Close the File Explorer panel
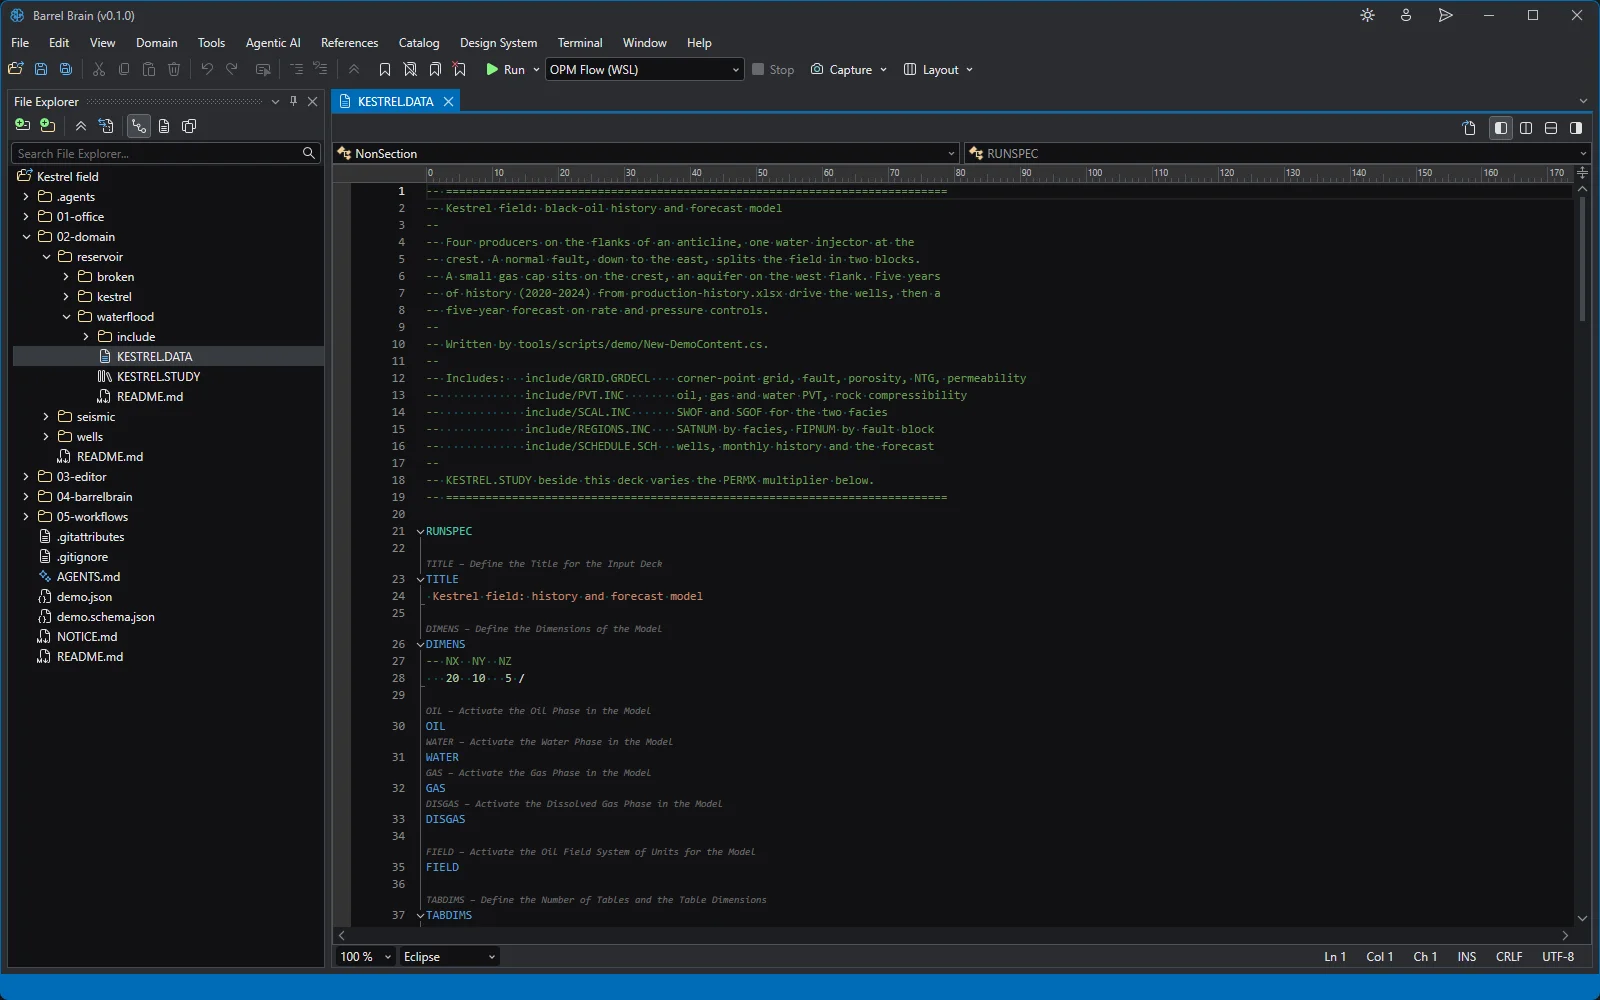 coord(312,101)
